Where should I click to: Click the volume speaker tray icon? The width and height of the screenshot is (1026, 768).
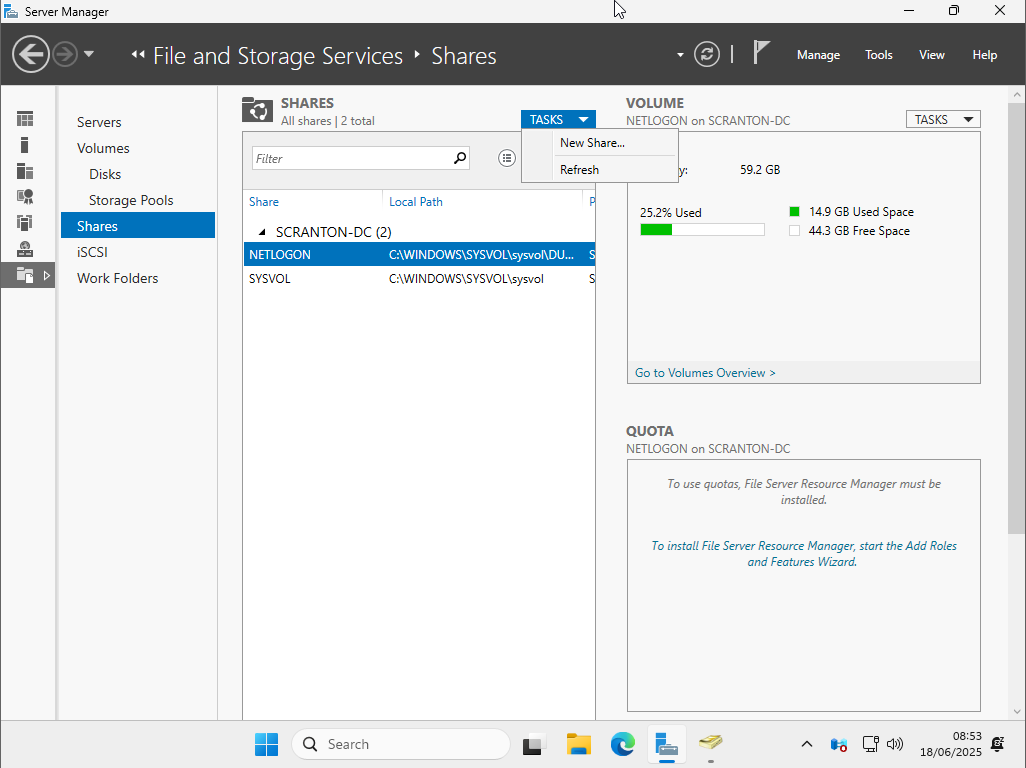tap(894, 744)
